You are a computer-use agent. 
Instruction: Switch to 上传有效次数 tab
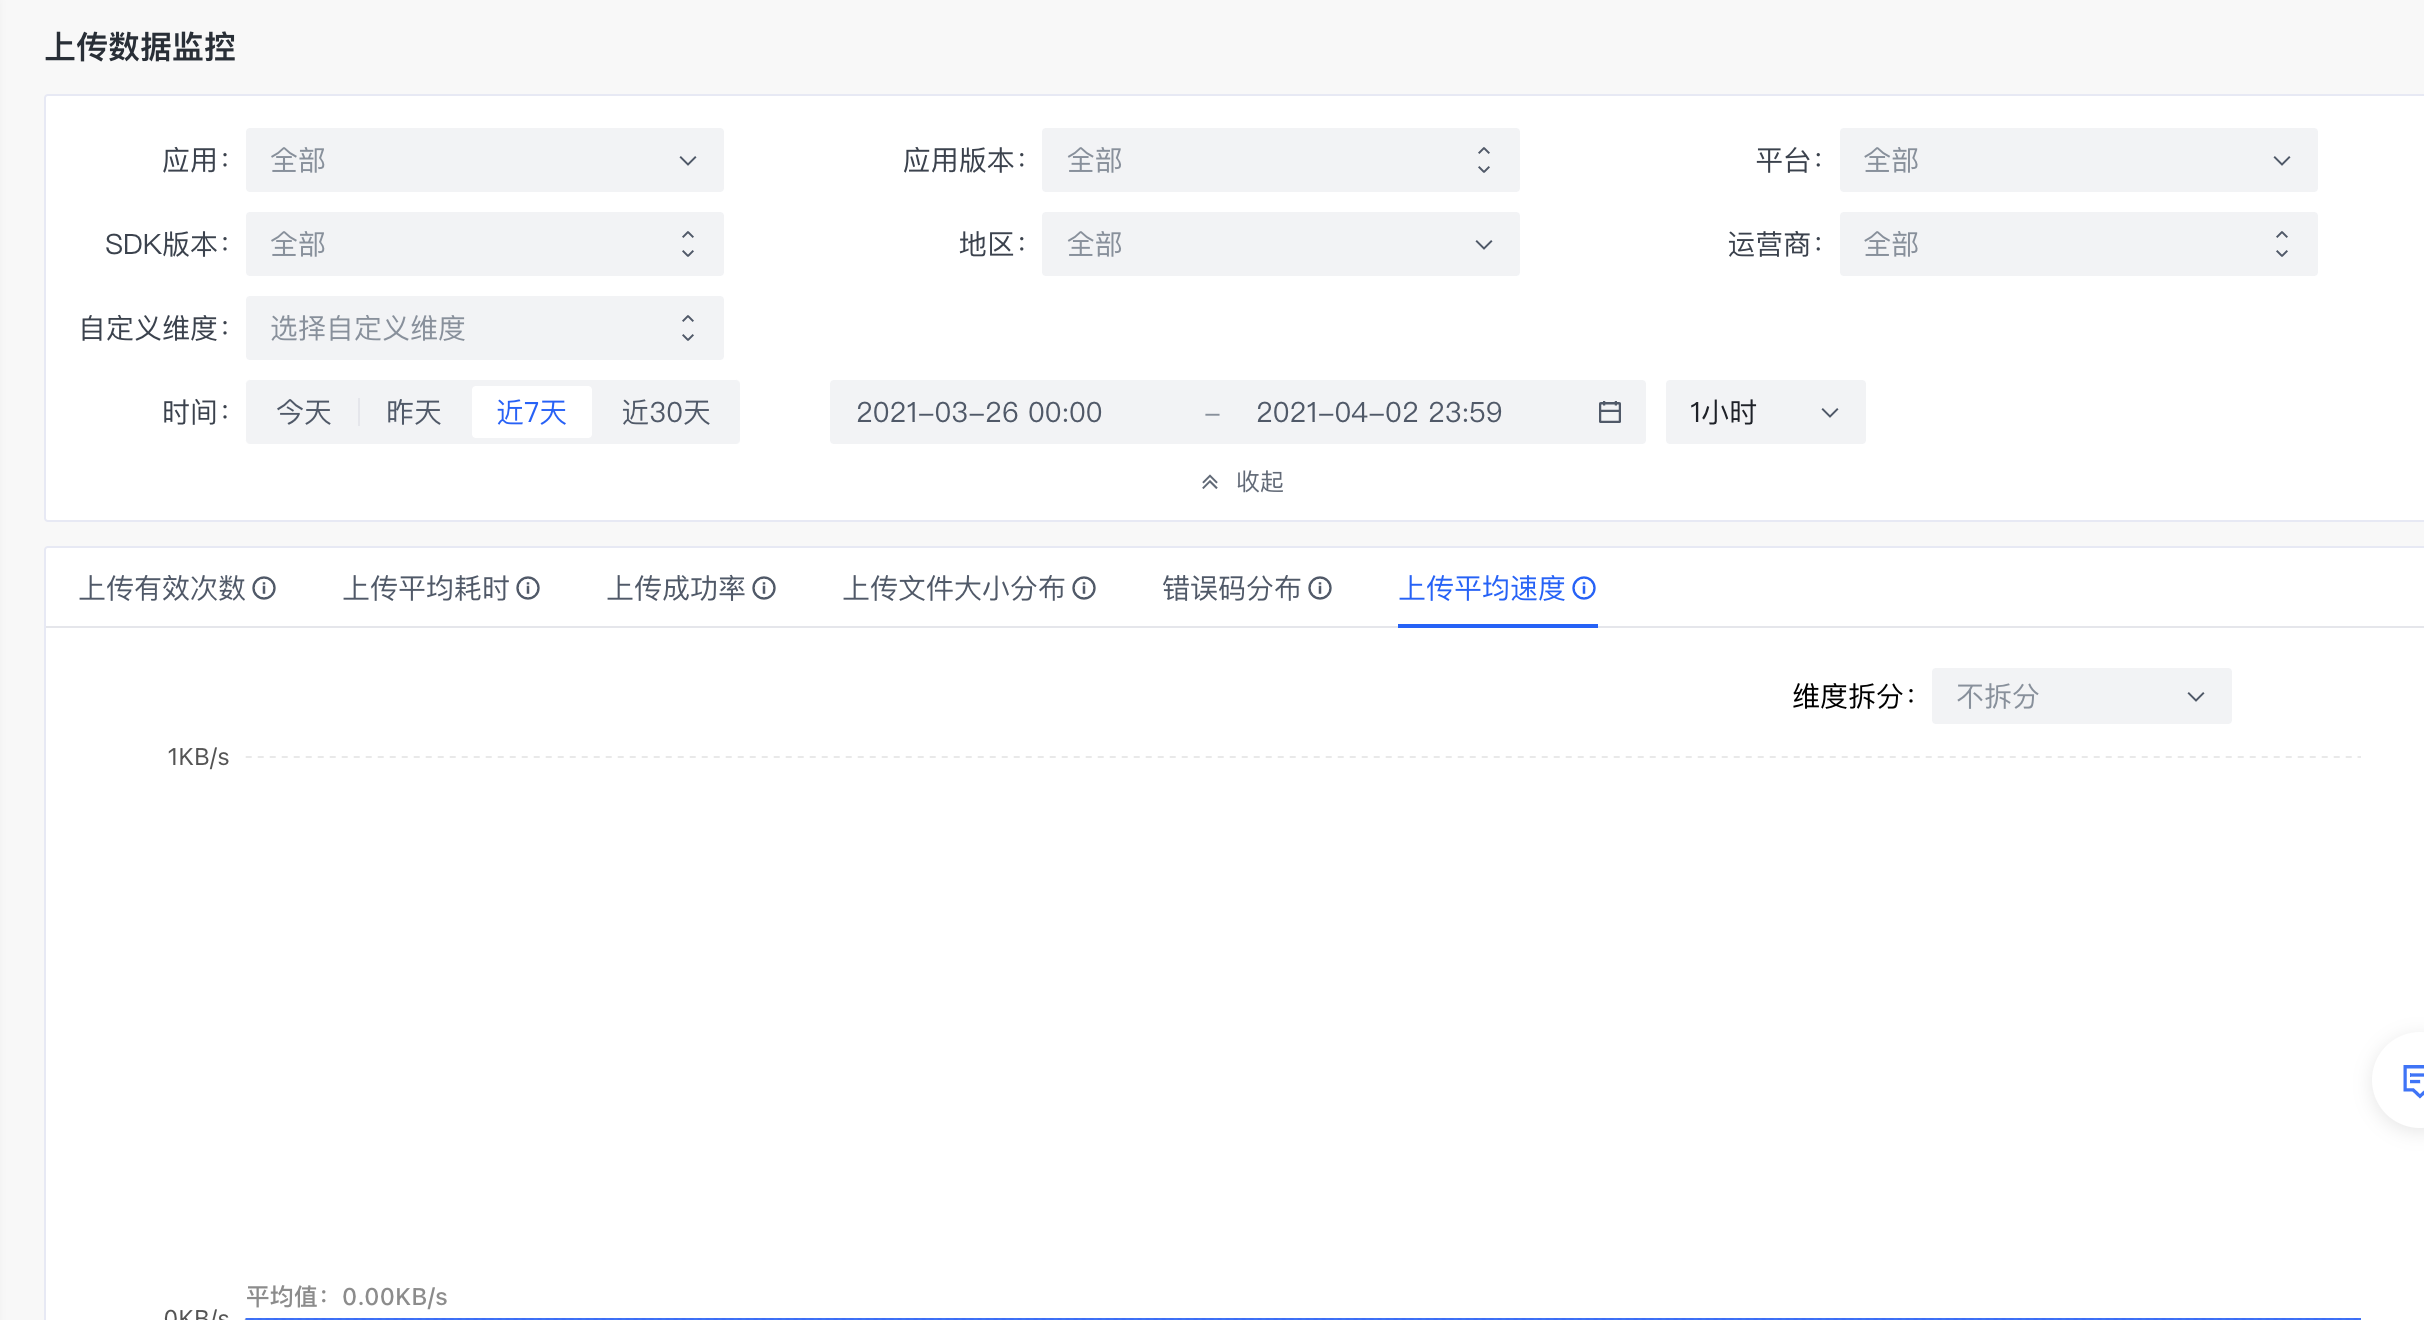[177, 588]
